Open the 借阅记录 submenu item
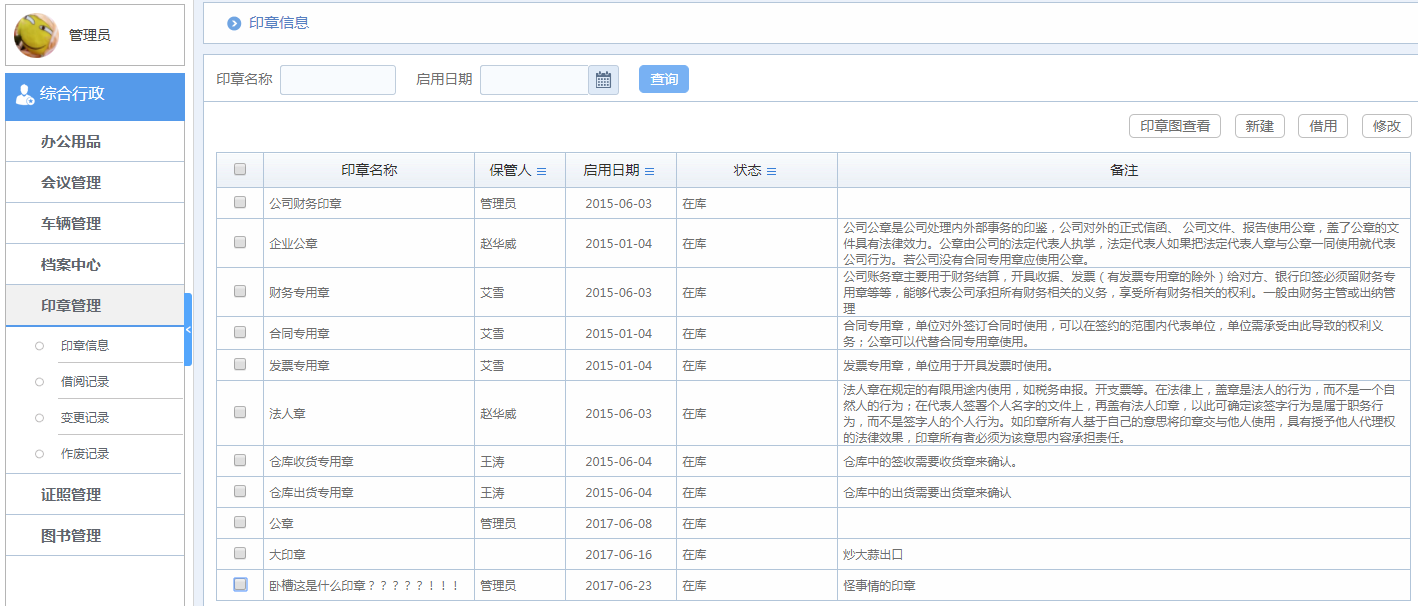Screen dimensions: 1418x606 tap(85, 382)
